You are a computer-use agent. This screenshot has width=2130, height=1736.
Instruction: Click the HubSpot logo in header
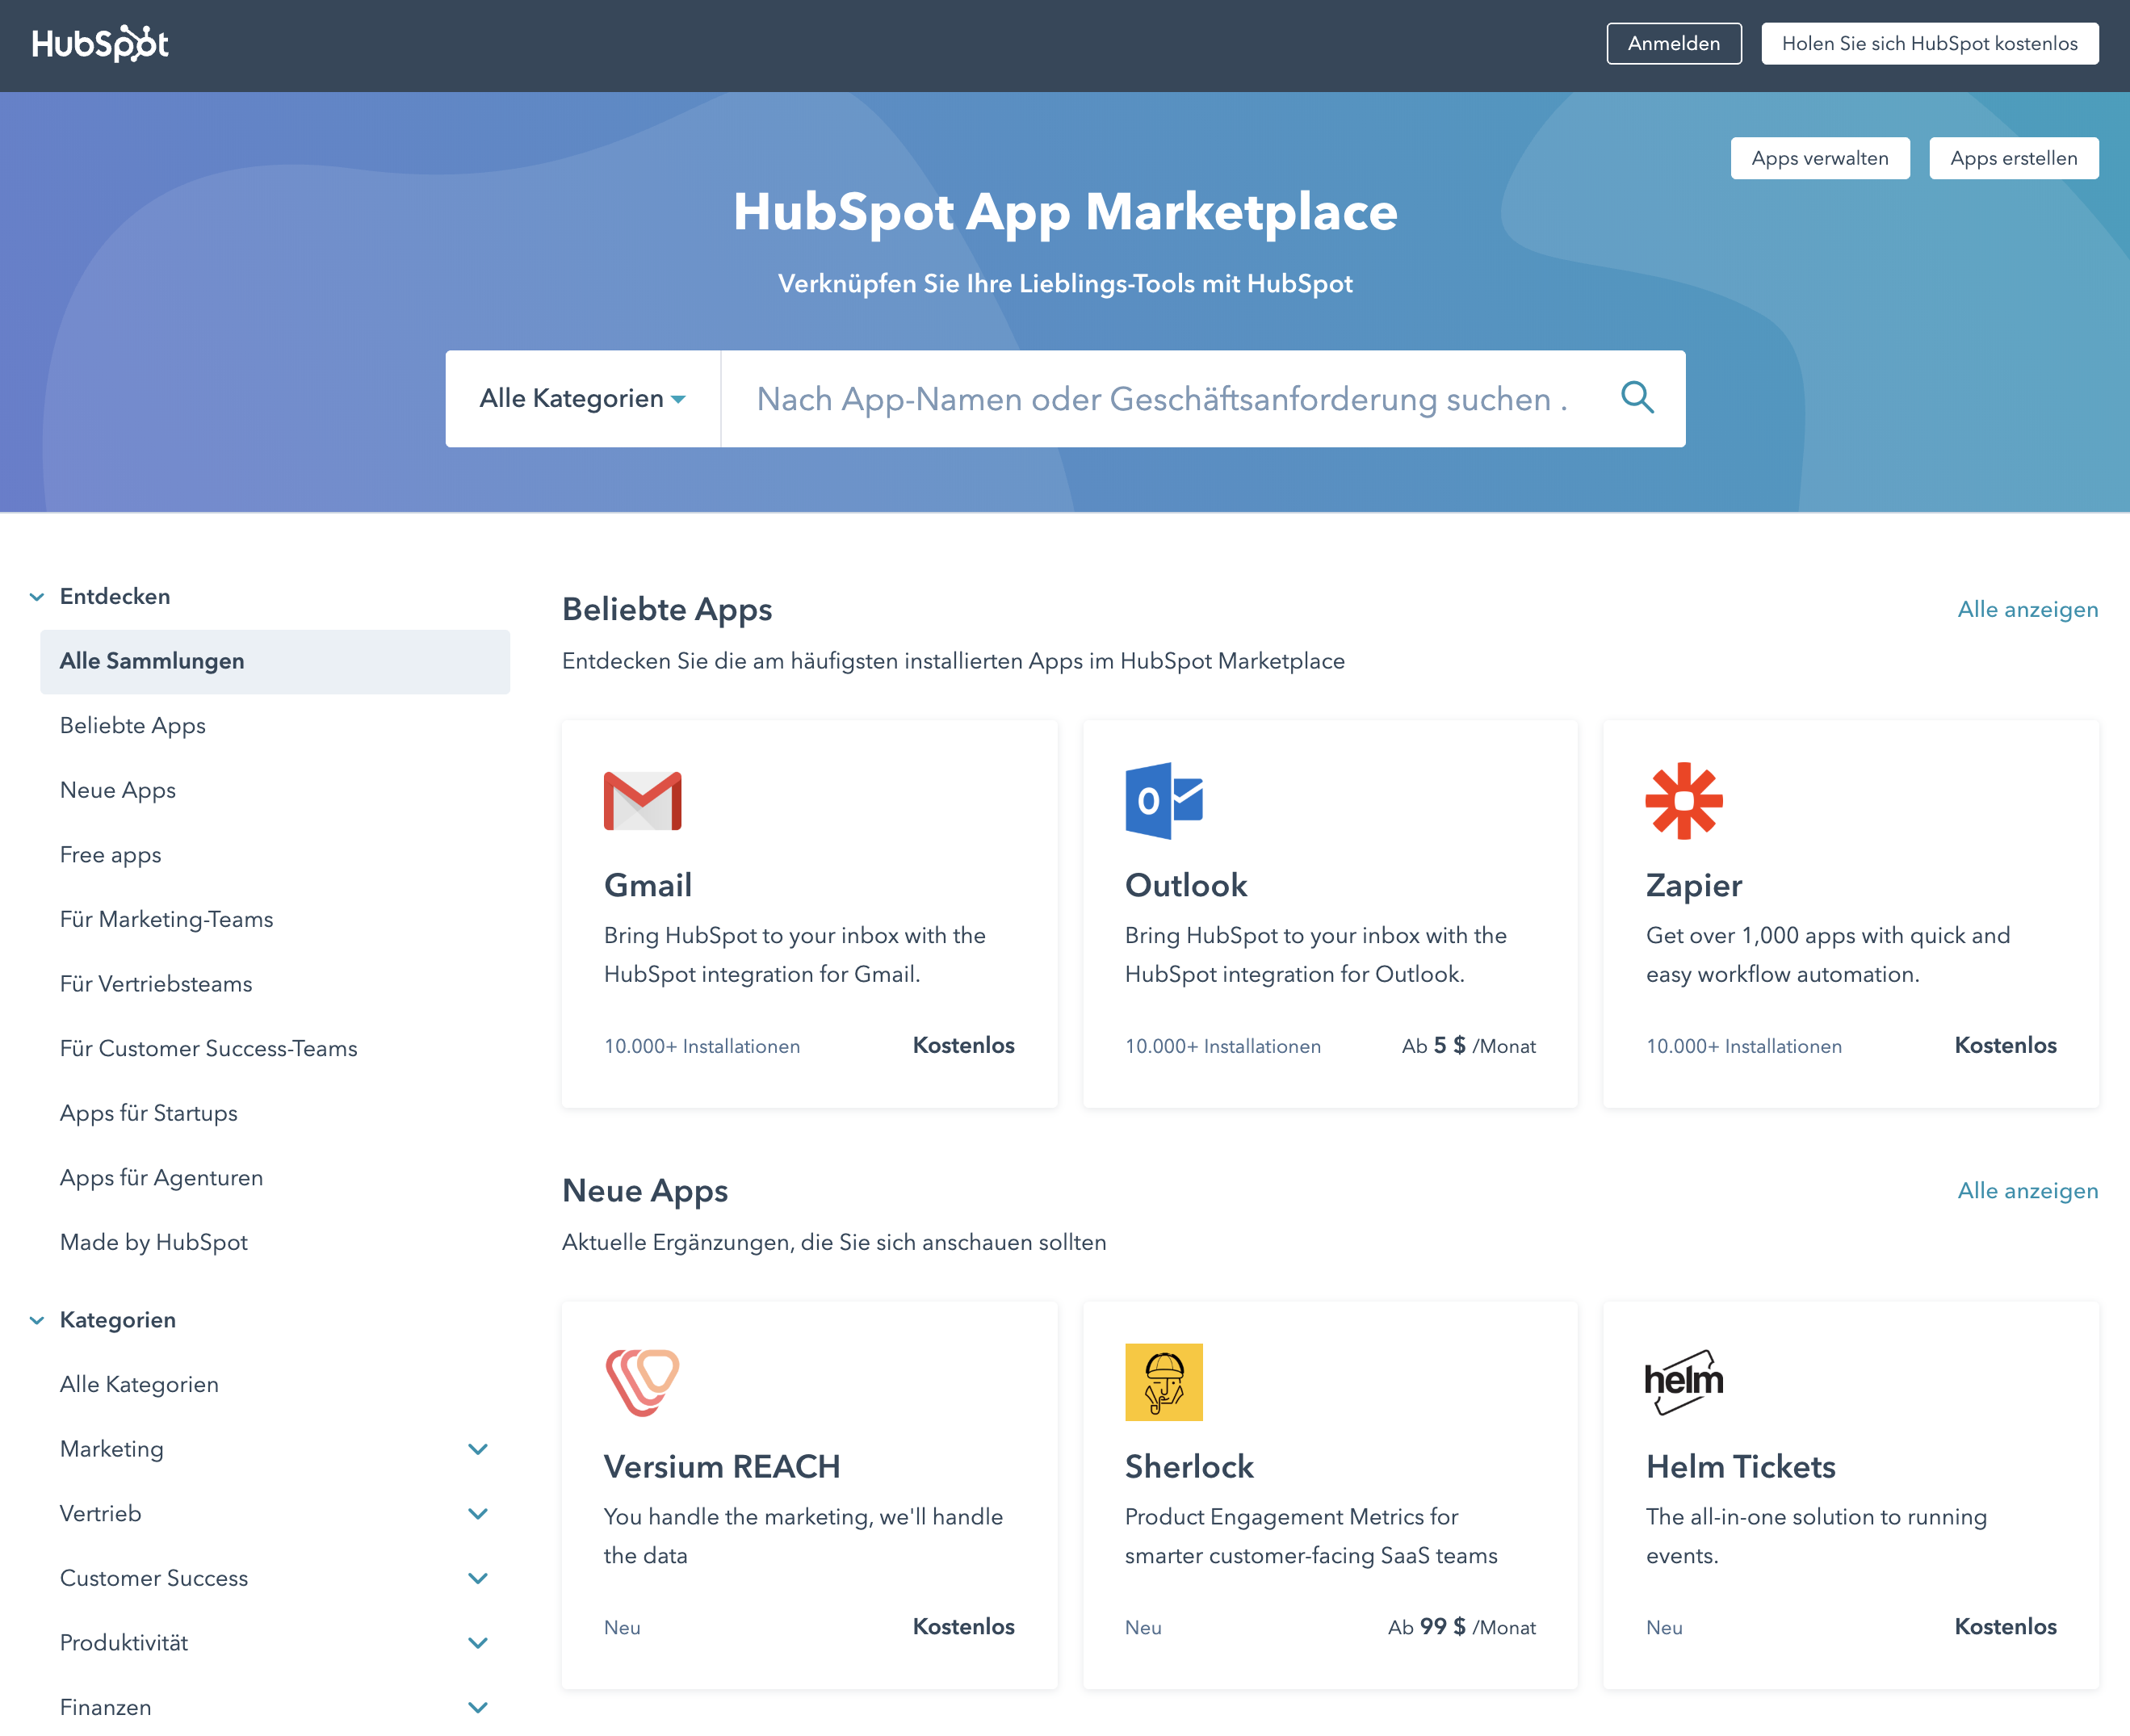click(100, 44)
